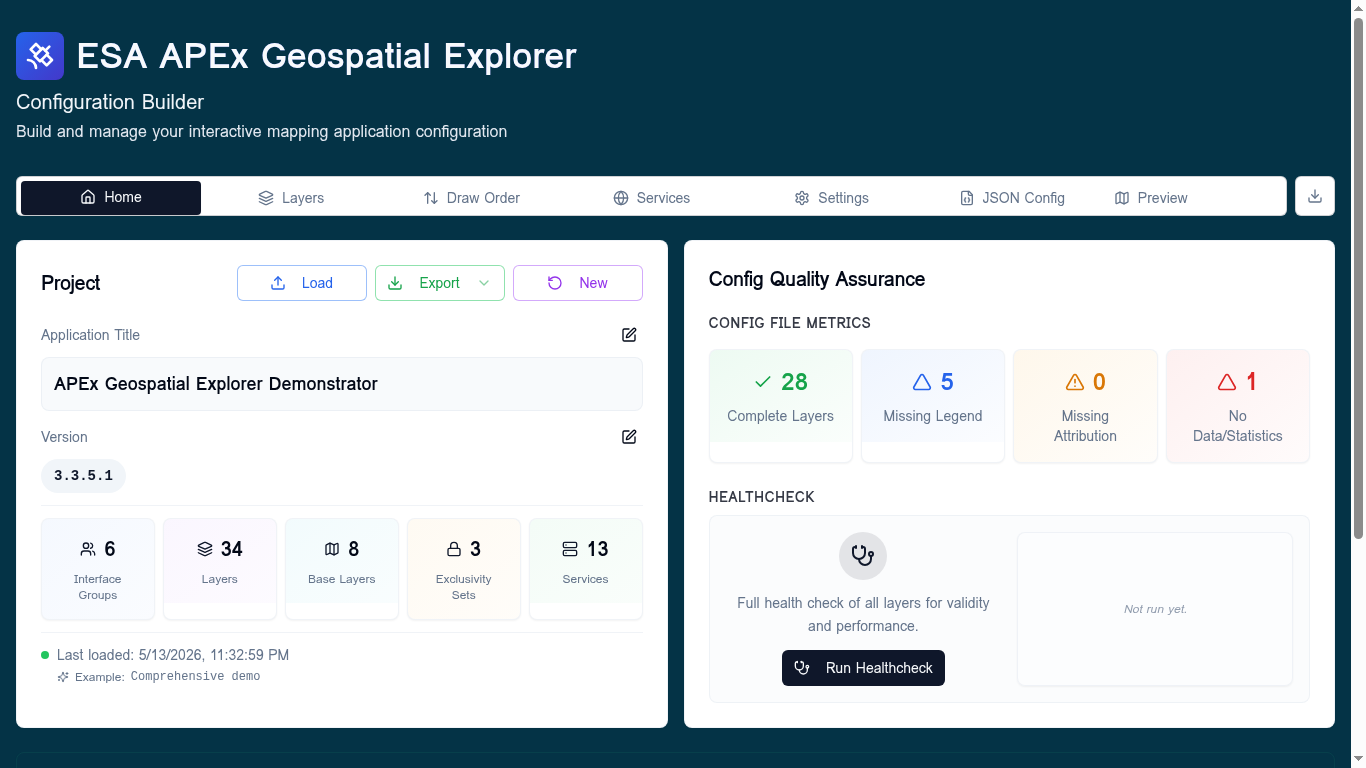Click the 3 Exclusivity Sets count value
Screen dimensions: 1366x768
pos(475,549)
